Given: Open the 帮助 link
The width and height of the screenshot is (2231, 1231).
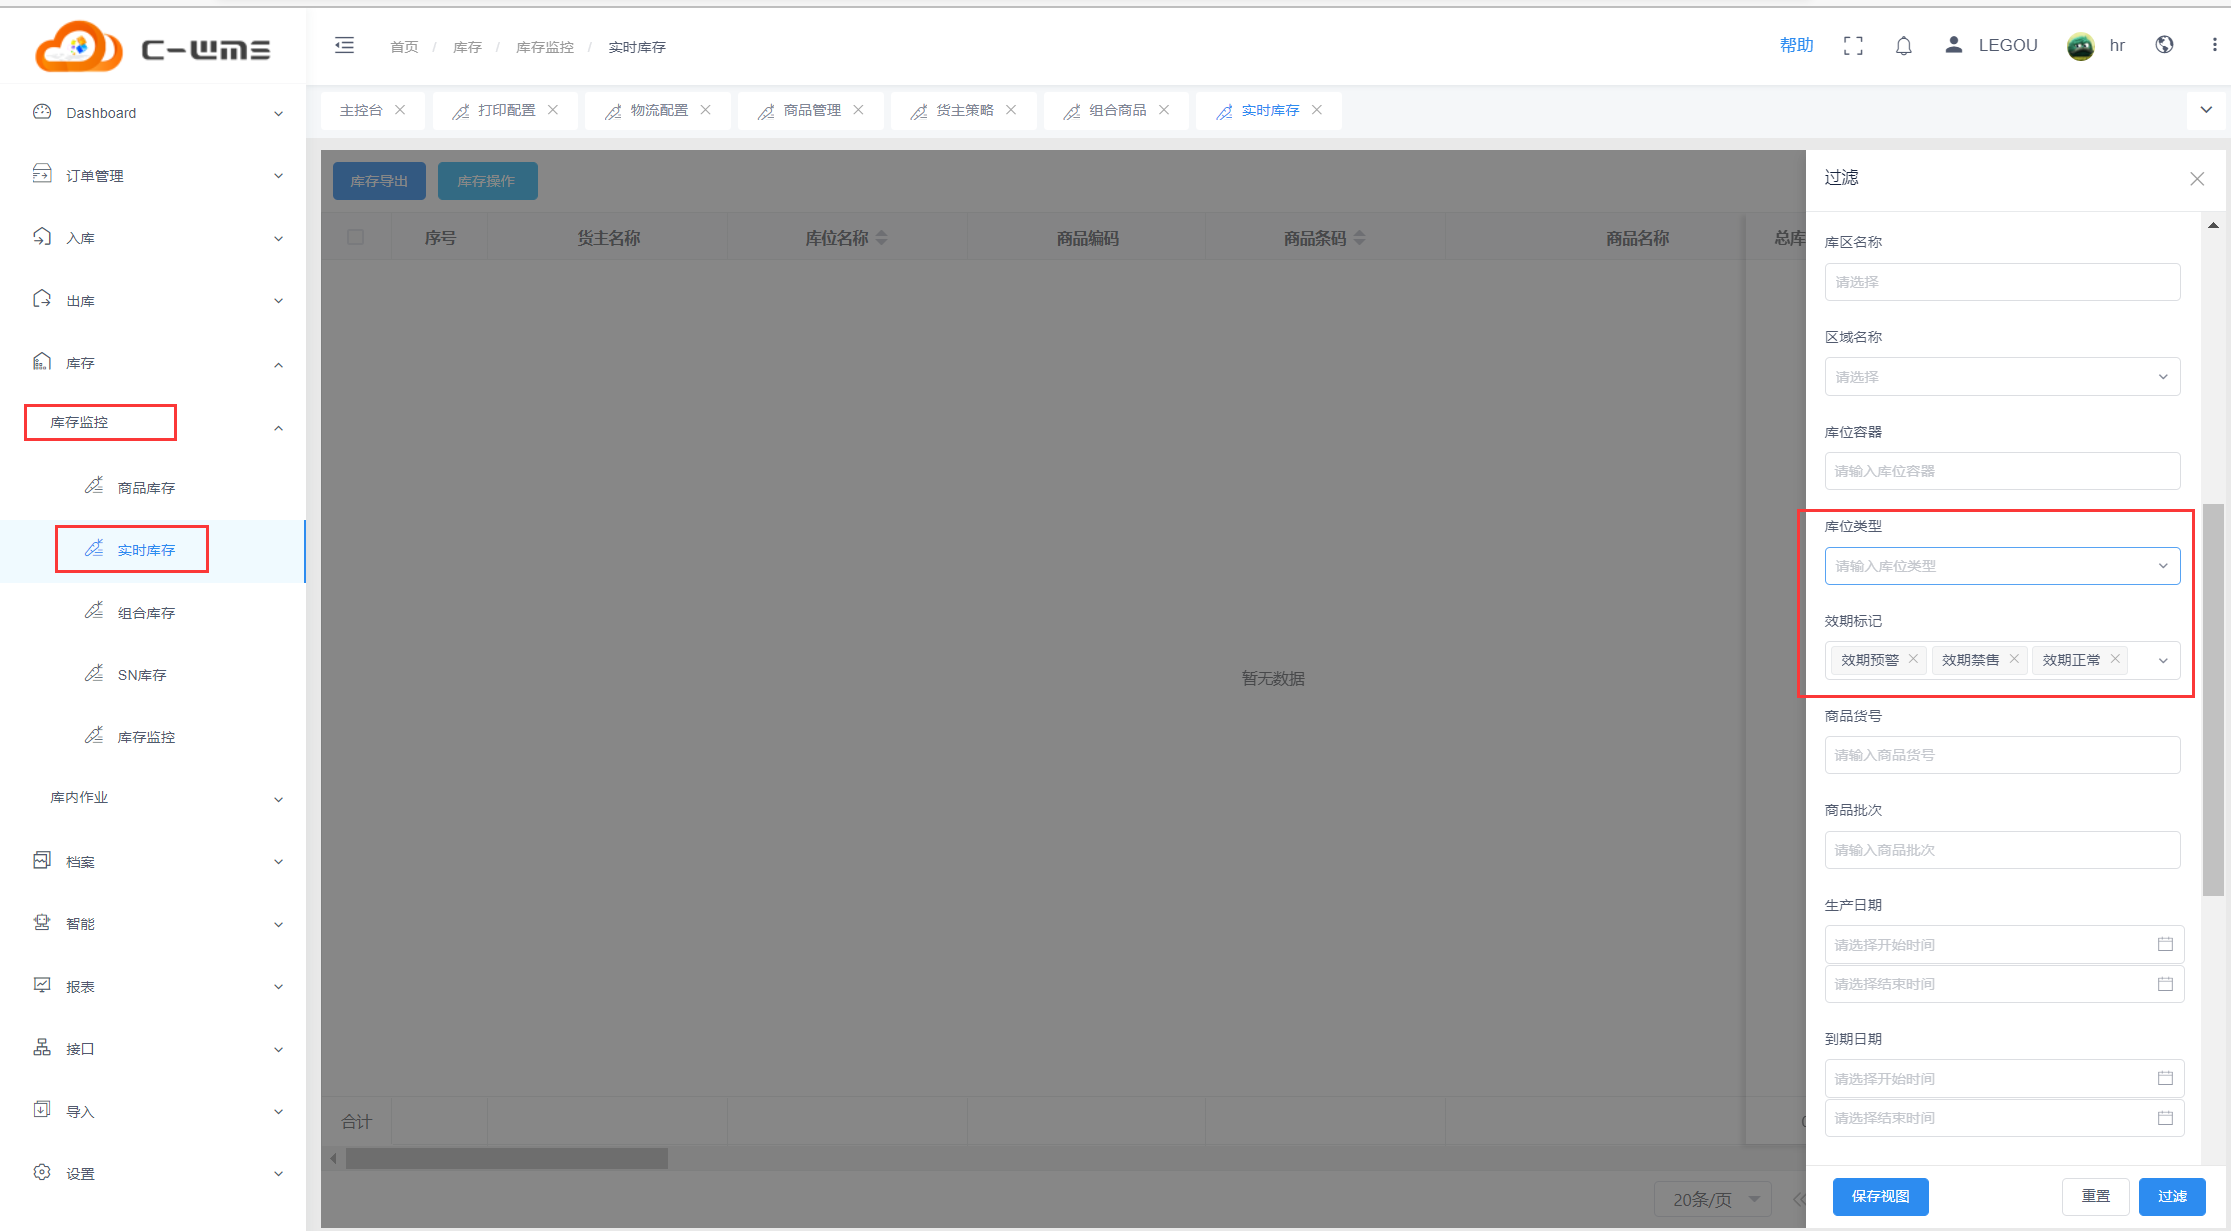Looking at the screenshot, I should coord(1796,45).
